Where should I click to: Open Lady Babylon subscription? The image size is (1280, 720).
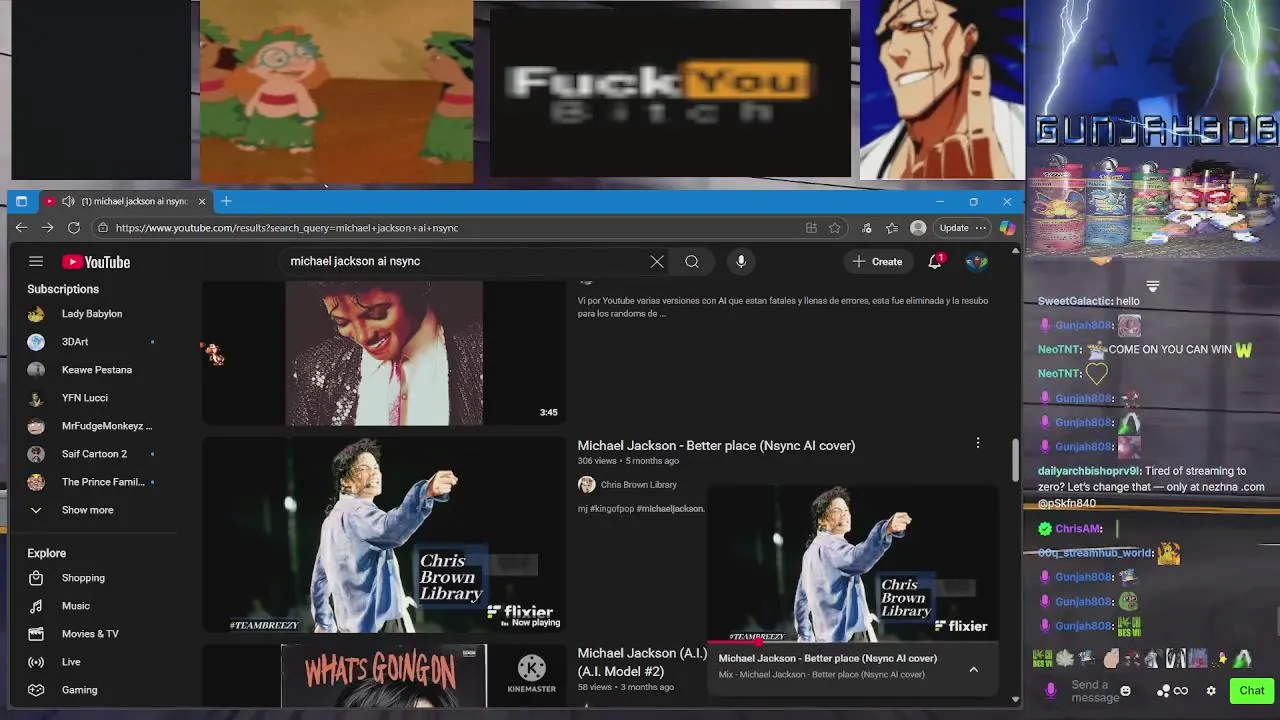pyautogui.click(x=92, y=314)
